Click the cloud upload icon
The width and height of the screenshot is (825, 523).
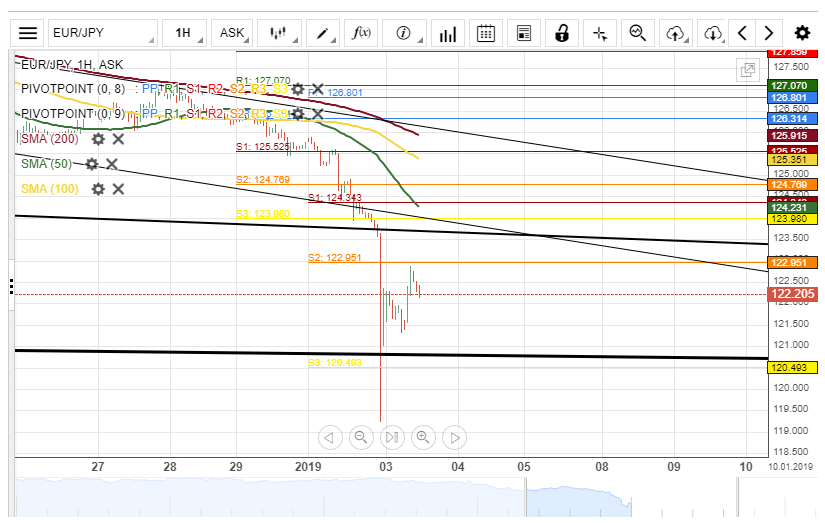[676, 33]
